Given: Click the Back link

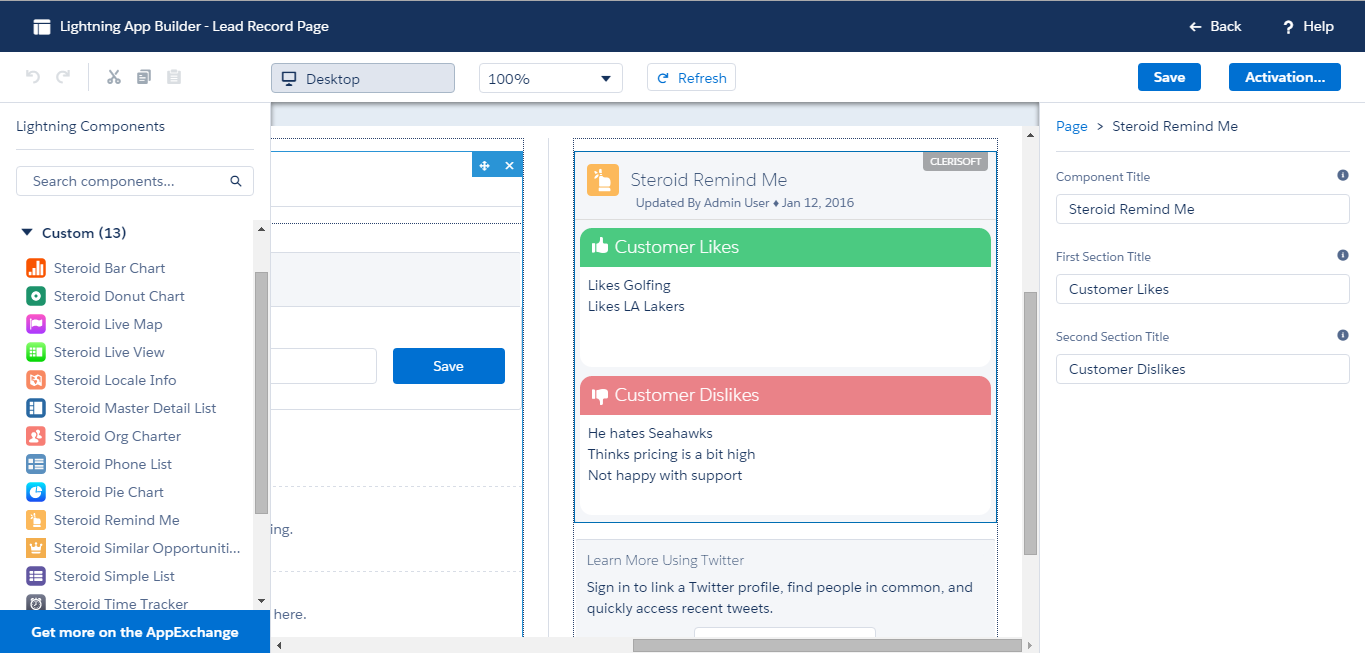Looking at the screenshot, I should tap(1215, 27).
